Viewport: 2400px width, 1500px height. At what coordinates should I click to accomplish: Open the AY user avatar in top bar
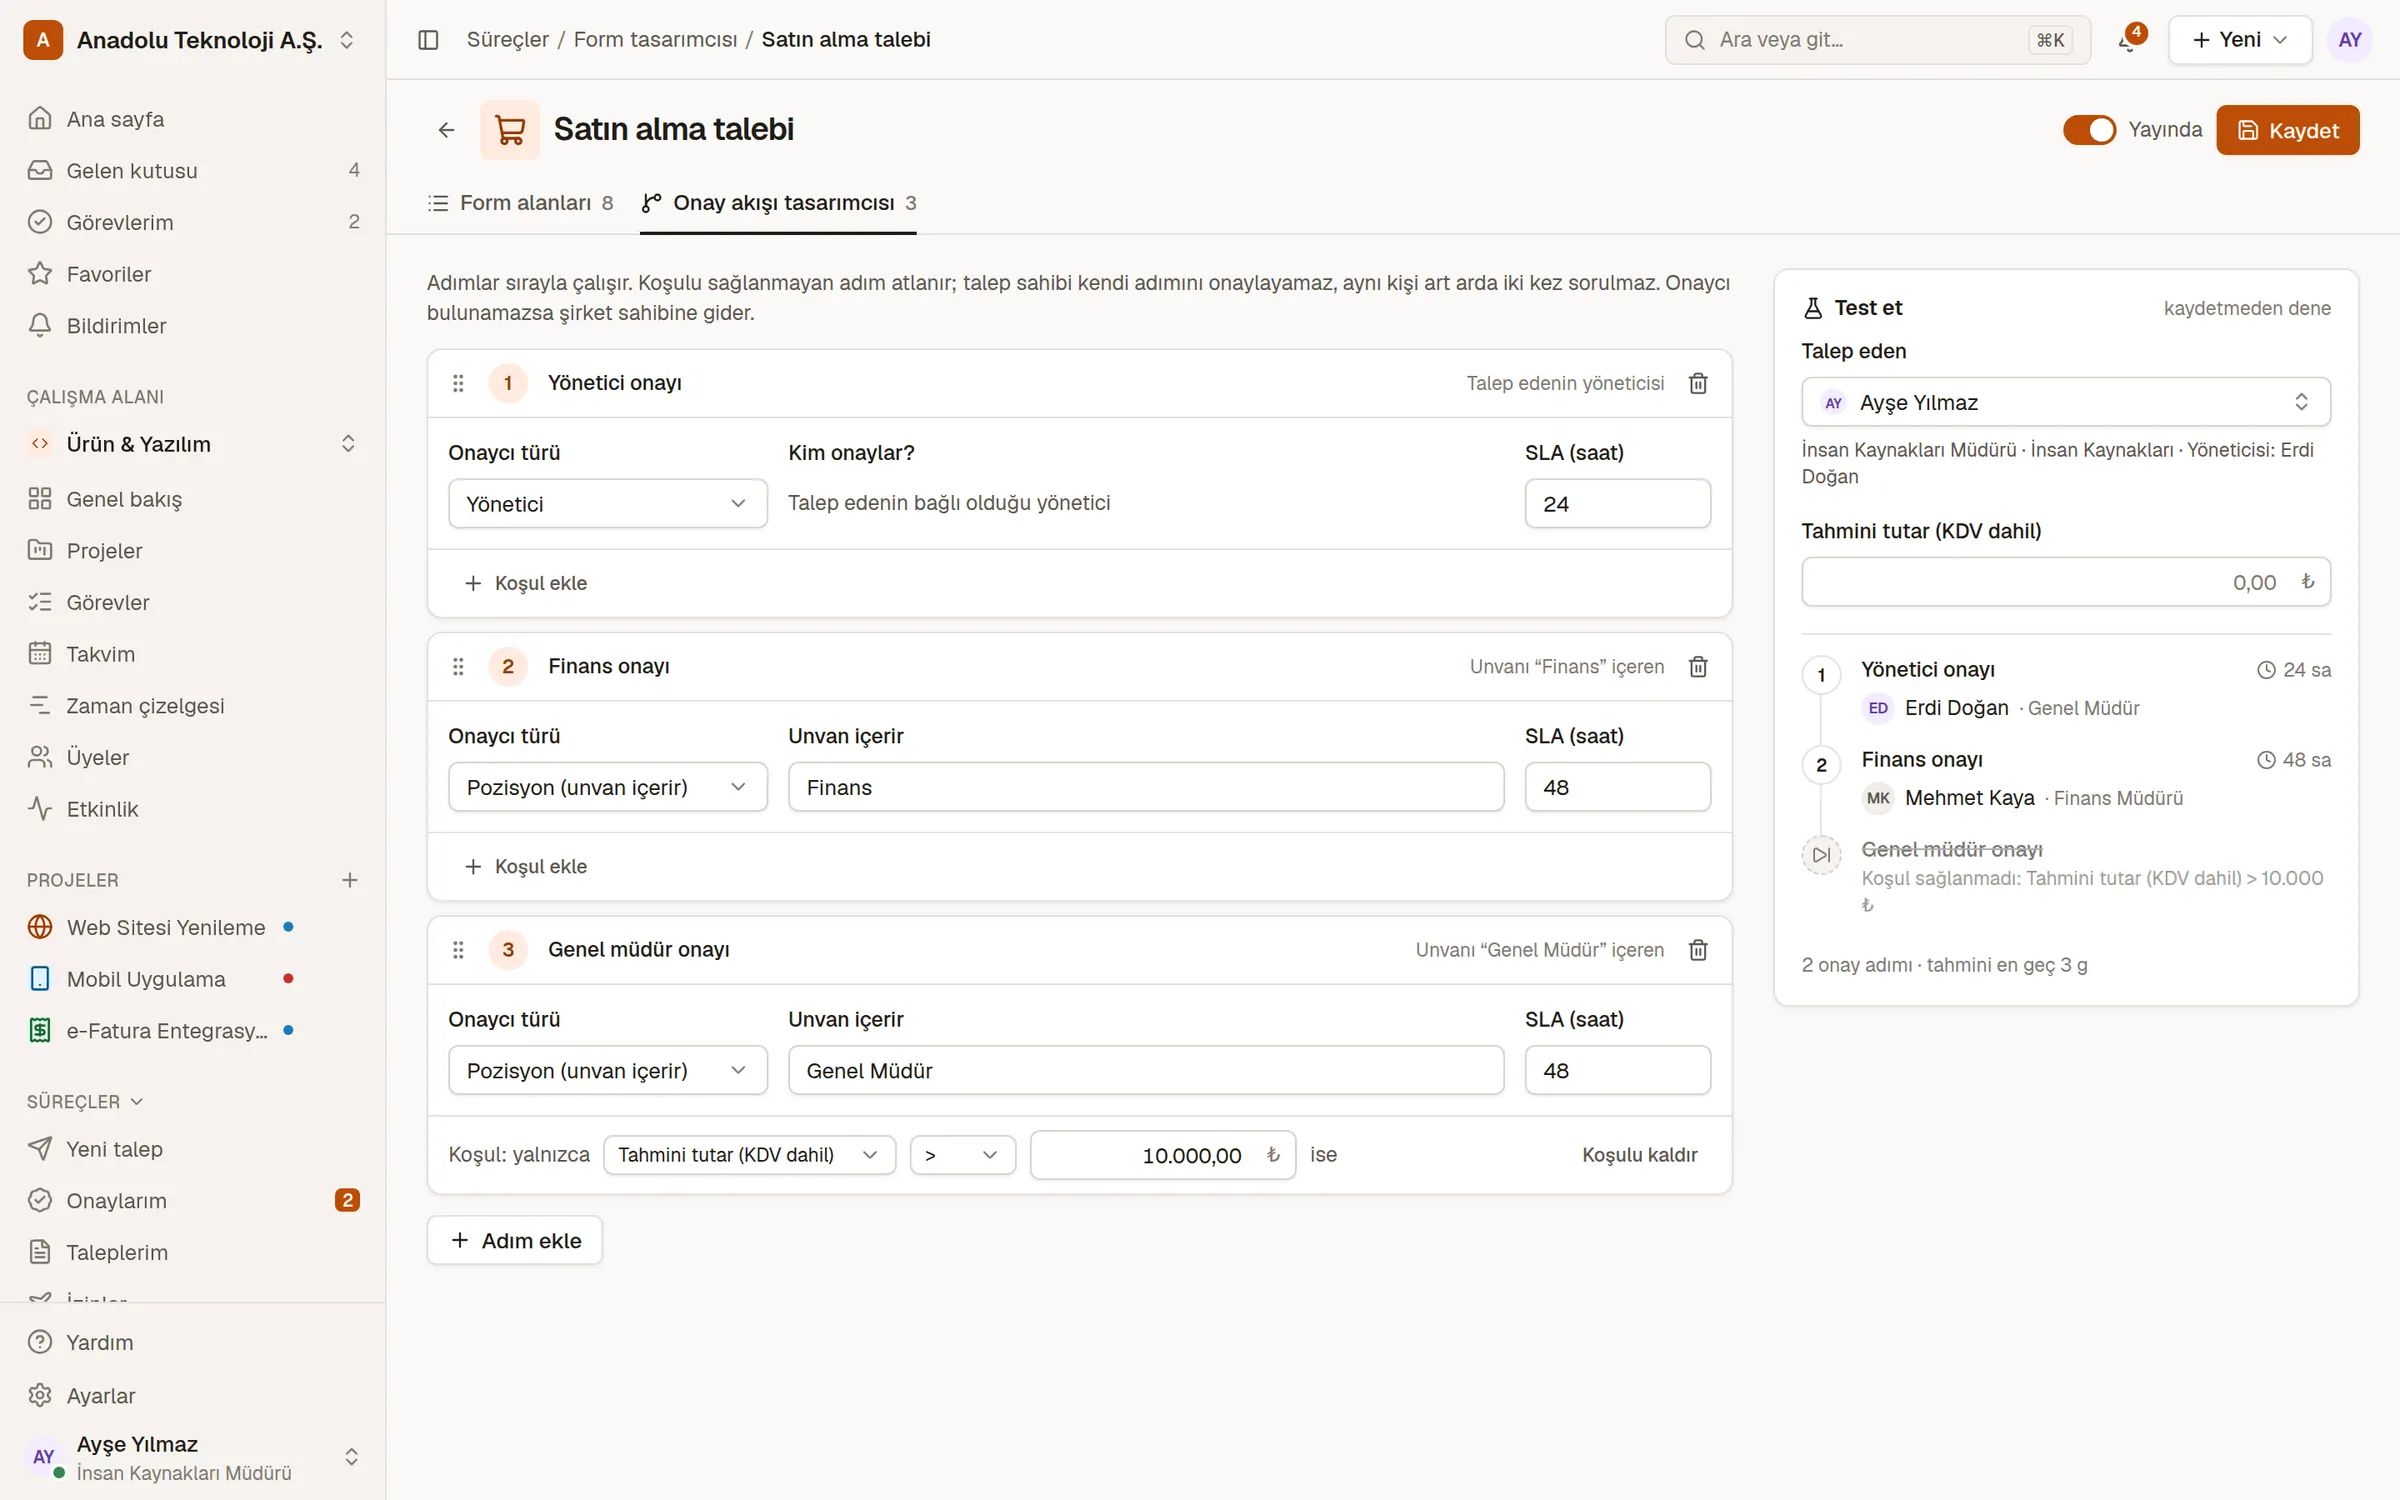tap(2349, 40)
